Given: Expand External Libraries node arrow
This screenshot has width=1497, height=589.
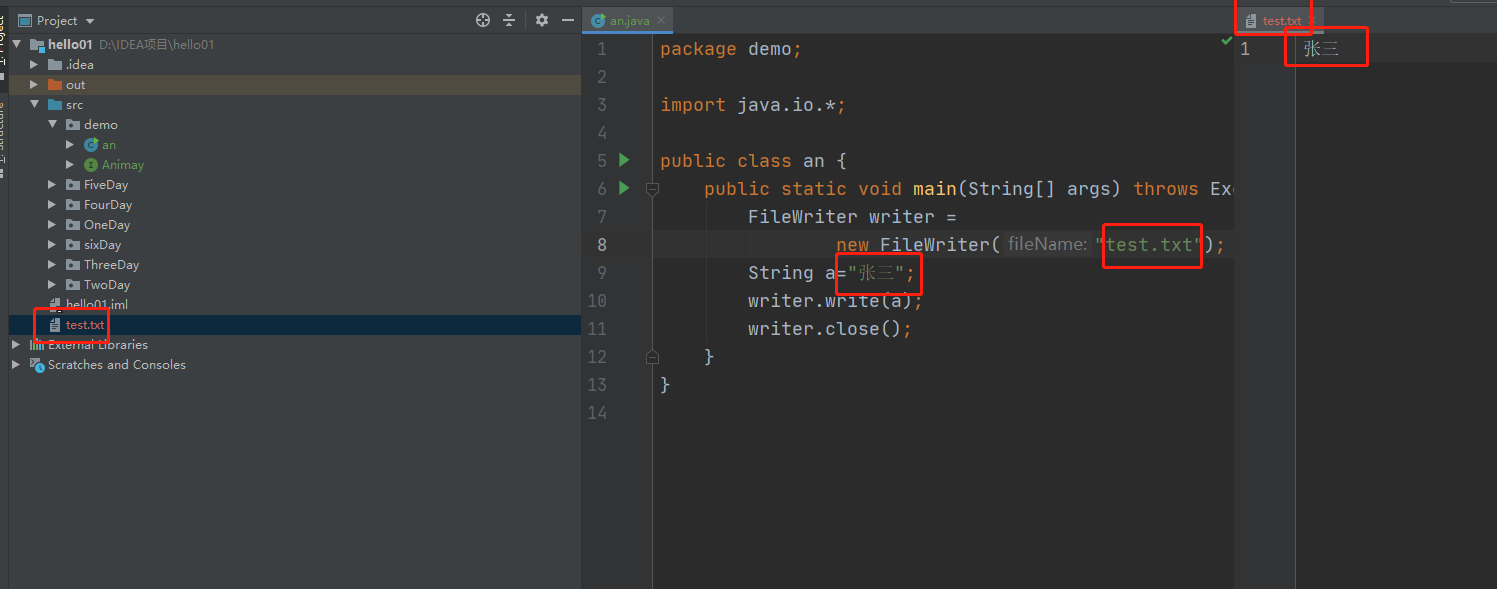Looking at the screenshot, I should pos(16,345).
